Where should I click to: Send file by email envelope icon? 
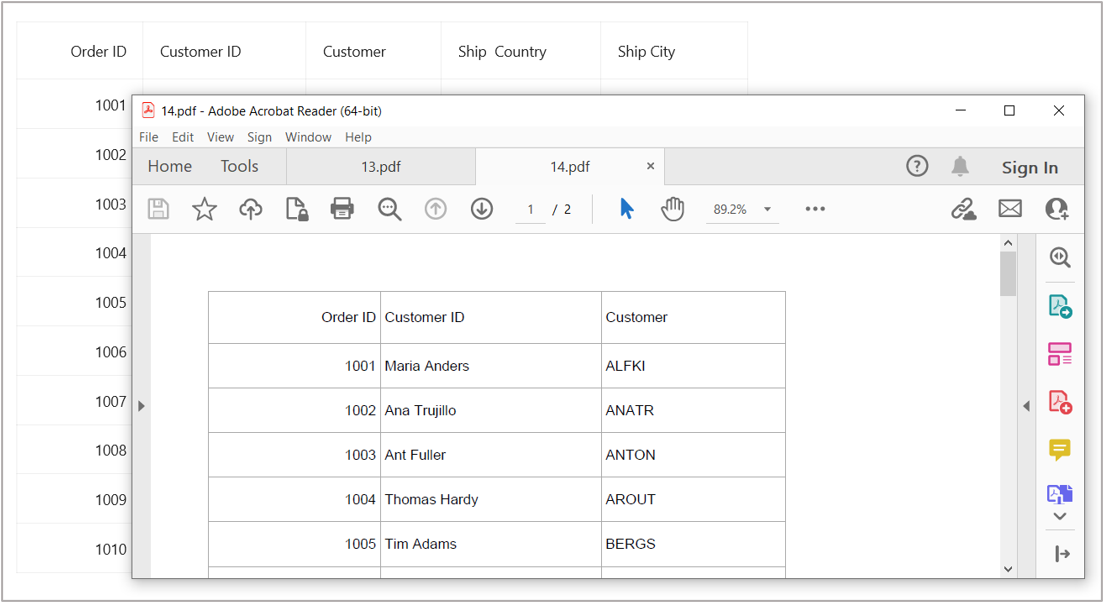tap(1010, 209)
